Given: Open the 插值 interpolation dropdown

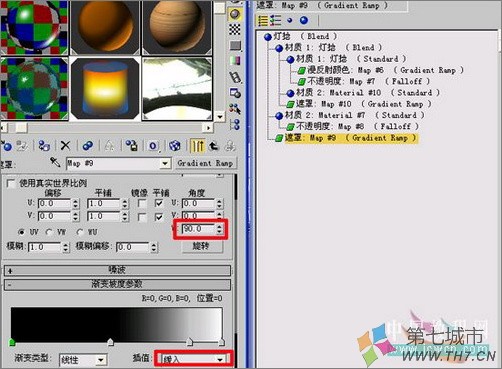Looking at the screenshot, I should coord(220,360).
